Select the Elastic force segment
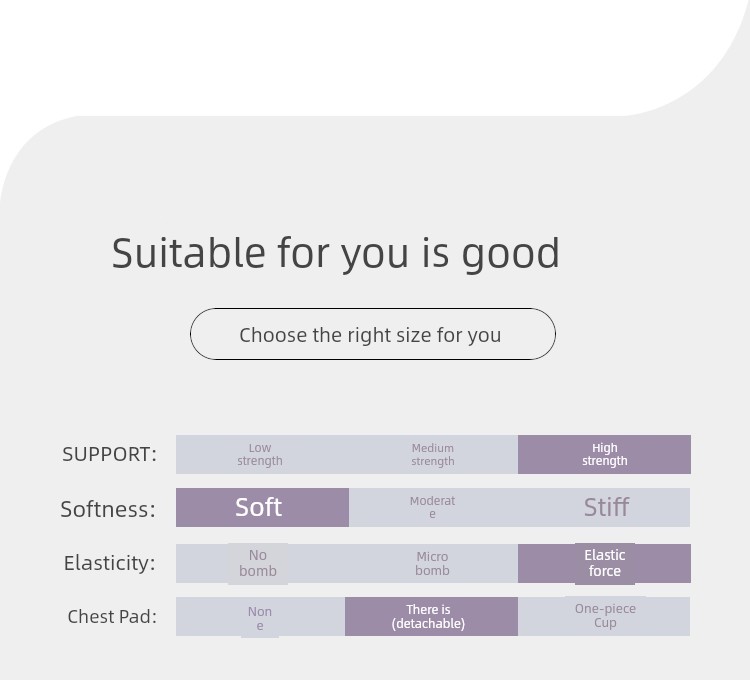This screenshot has width=750, height=680. click(604, 563)
